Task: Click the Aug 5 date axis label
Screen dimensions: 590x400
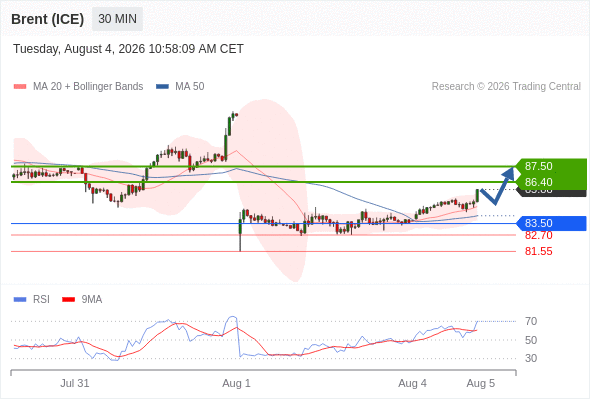Action: [481, 383]
